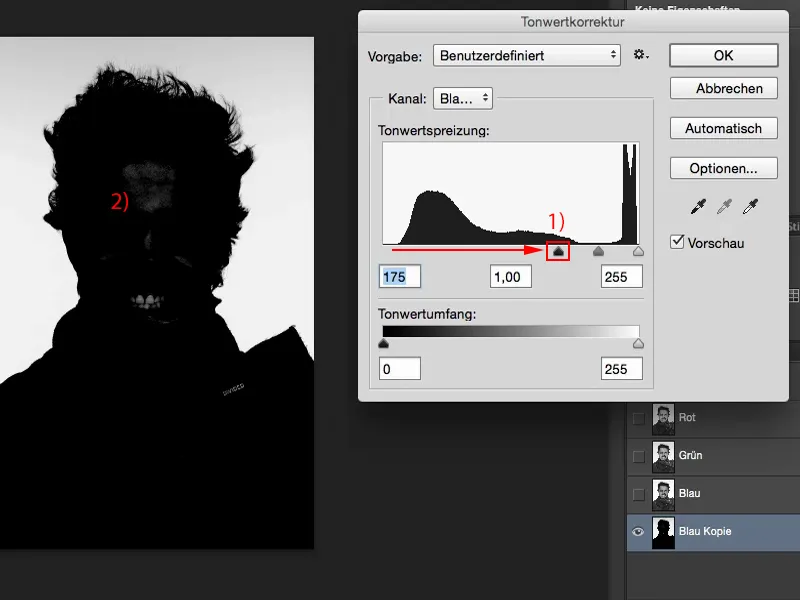Open the Vorgabe preset dropdown
Image resolution: width=800 pixels, height=600 pixels.
[x=527, y=55]
